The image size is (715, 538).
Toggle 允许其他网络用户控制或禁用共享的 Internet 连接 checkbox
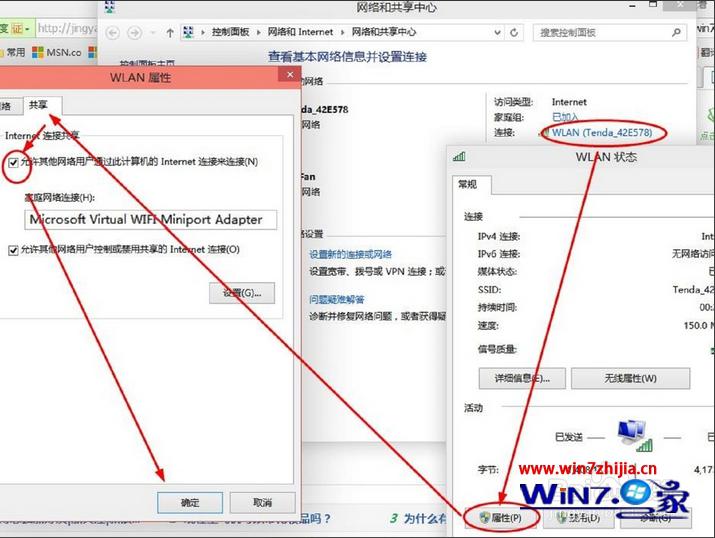click(13, 250)
